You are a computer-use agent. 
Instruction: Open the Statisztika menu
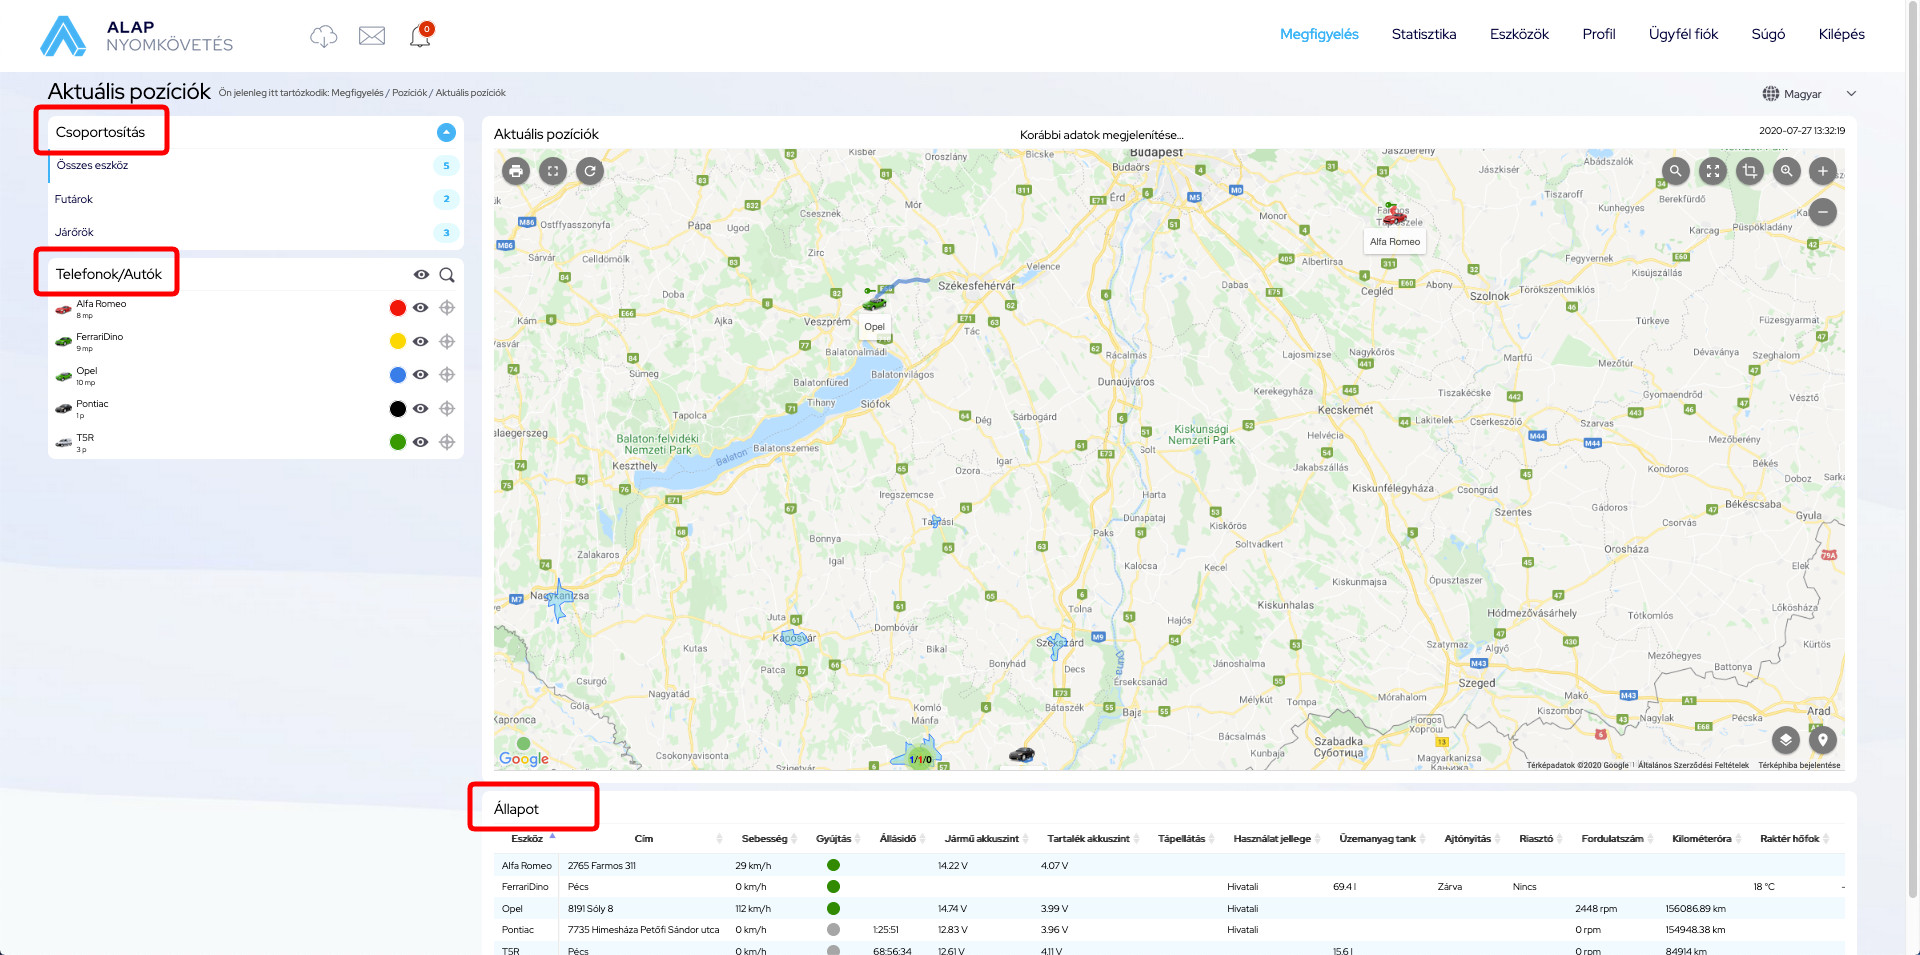(x=1423, y=34)
